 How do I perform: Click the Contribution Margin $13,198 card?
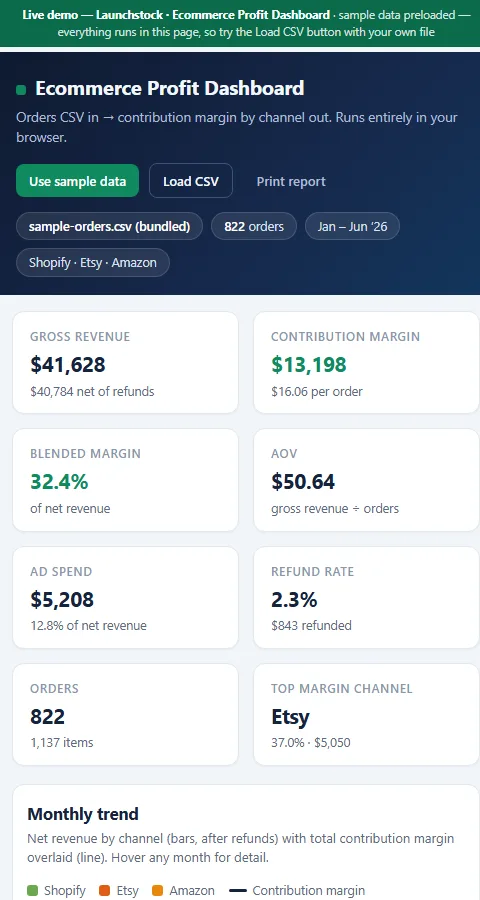tap(366, 362)
